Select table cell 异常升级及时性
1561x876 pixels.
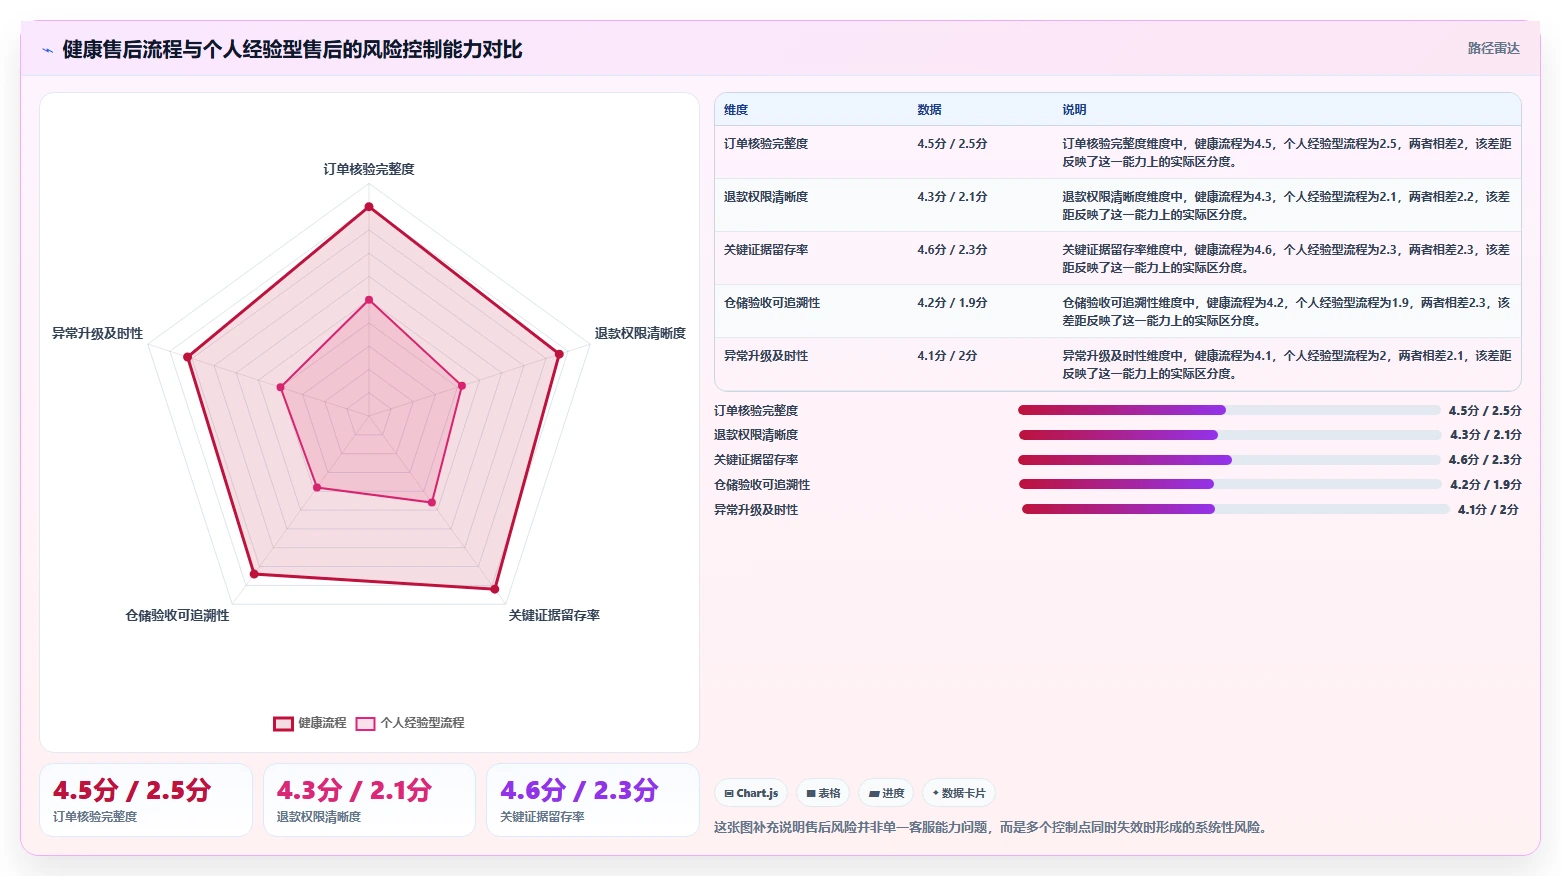click(x=766, y=356)
